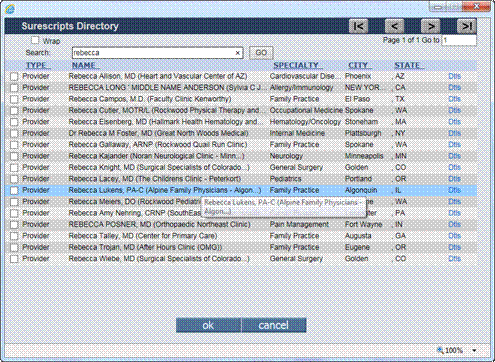This screenshot has height=362, width=495.
Task: Click the ok button
Action: tap(208, 325)
